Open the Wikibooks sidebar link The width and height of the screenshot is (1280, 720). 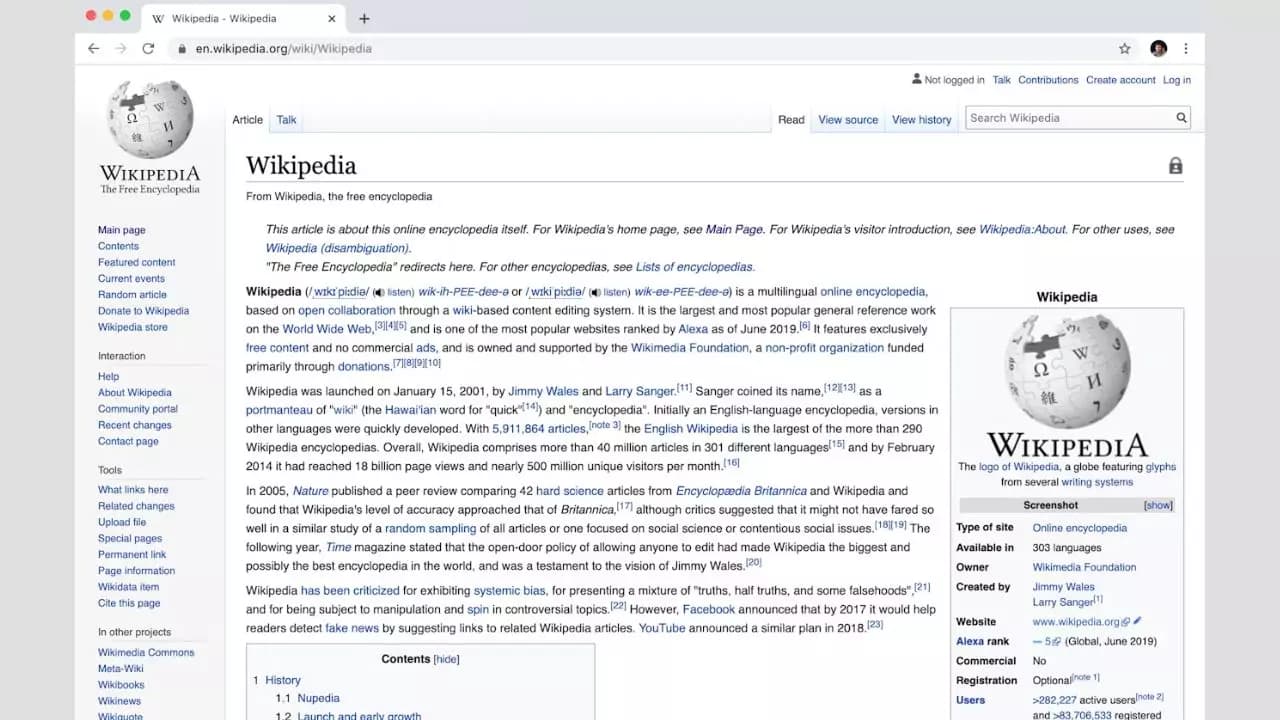(x=121, y=685)
